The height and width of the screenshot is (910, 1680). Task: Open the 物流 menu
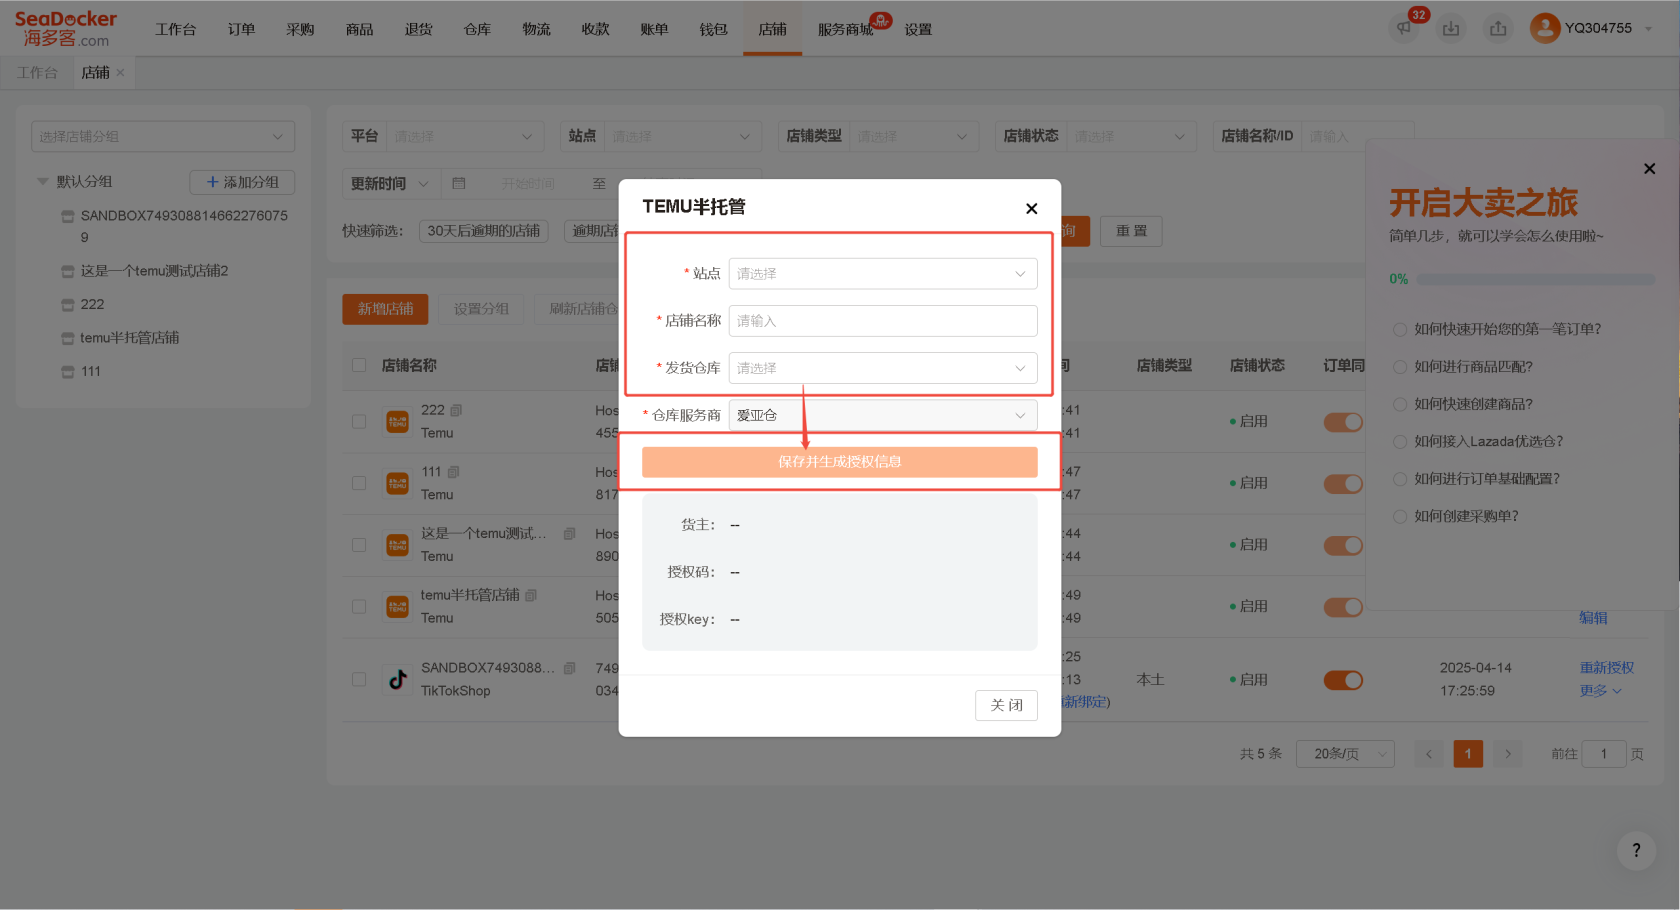pos(536,29)
